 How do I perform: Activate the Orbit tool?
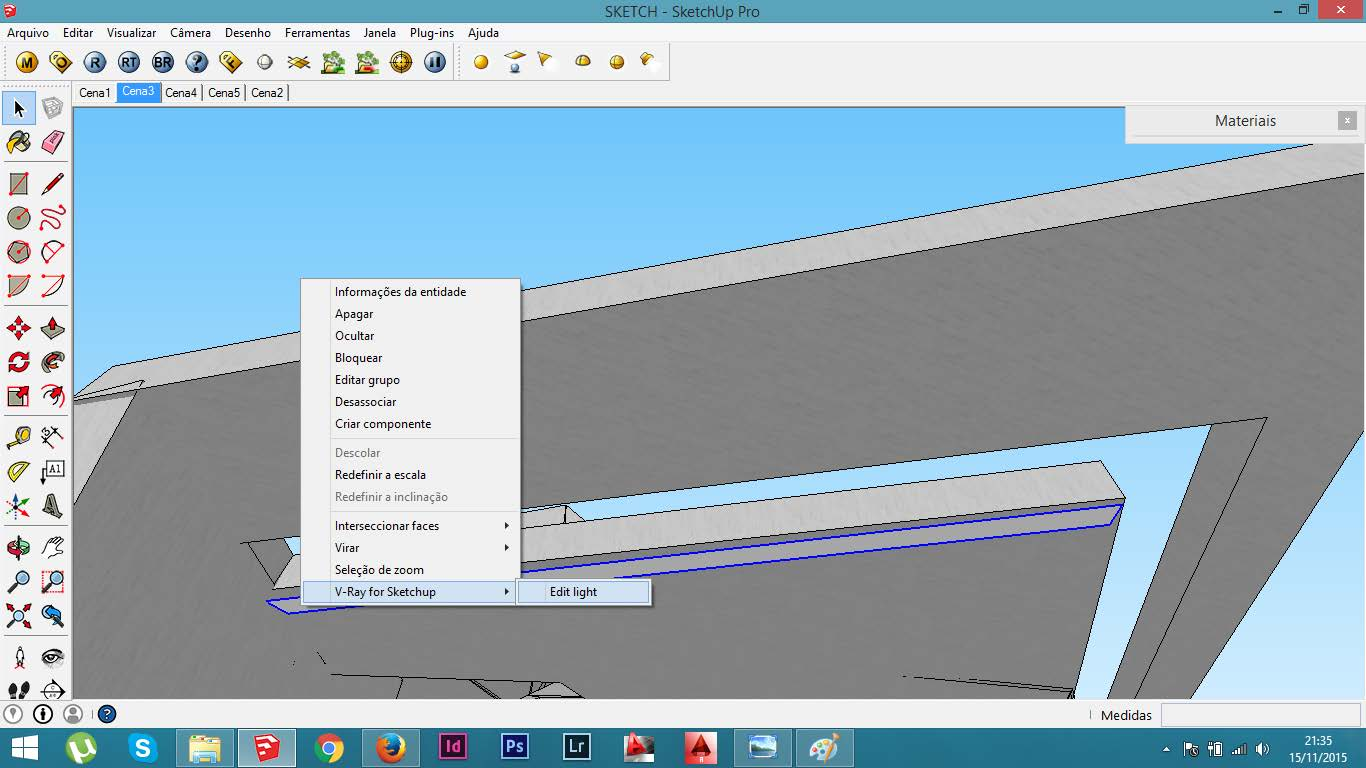19,547
